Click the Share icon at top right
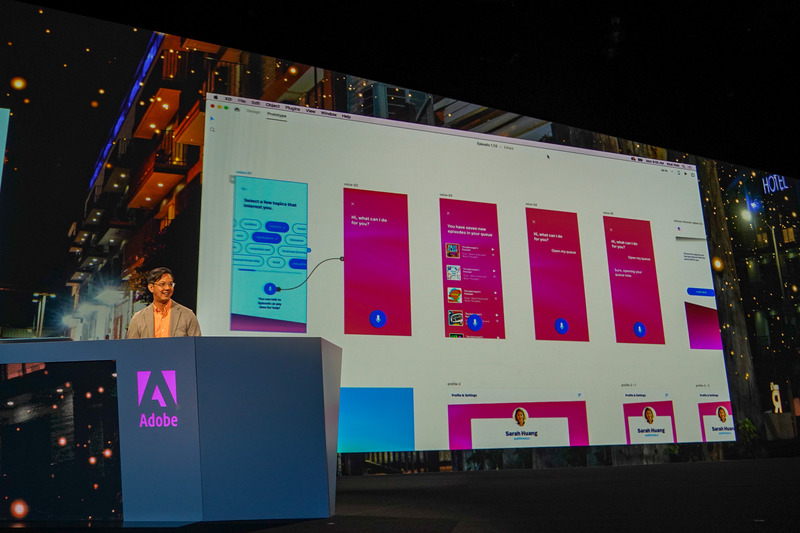The width and height of the screenshot is (800, 533). tap(693, 175)
